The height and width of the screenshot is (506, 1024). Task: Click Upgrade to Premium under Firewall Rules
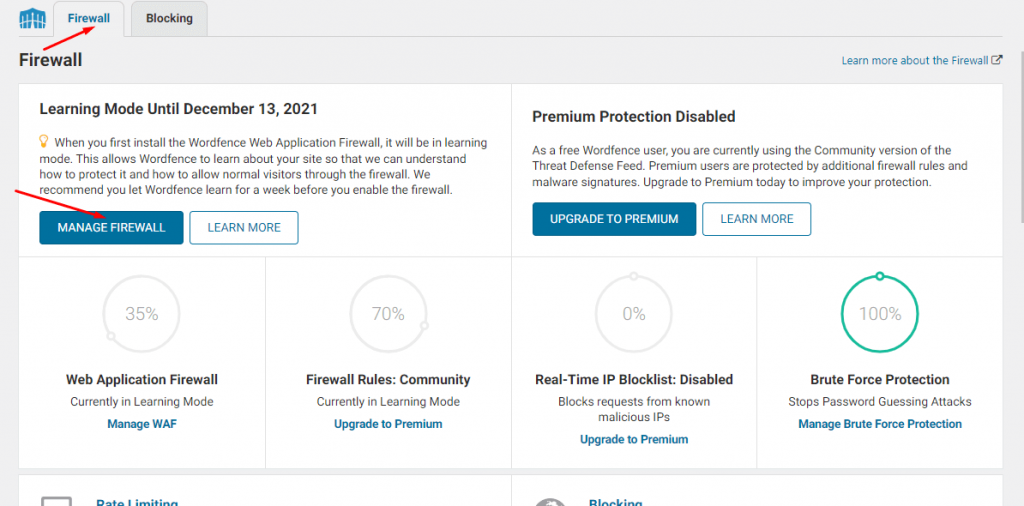tap(388, 424)
